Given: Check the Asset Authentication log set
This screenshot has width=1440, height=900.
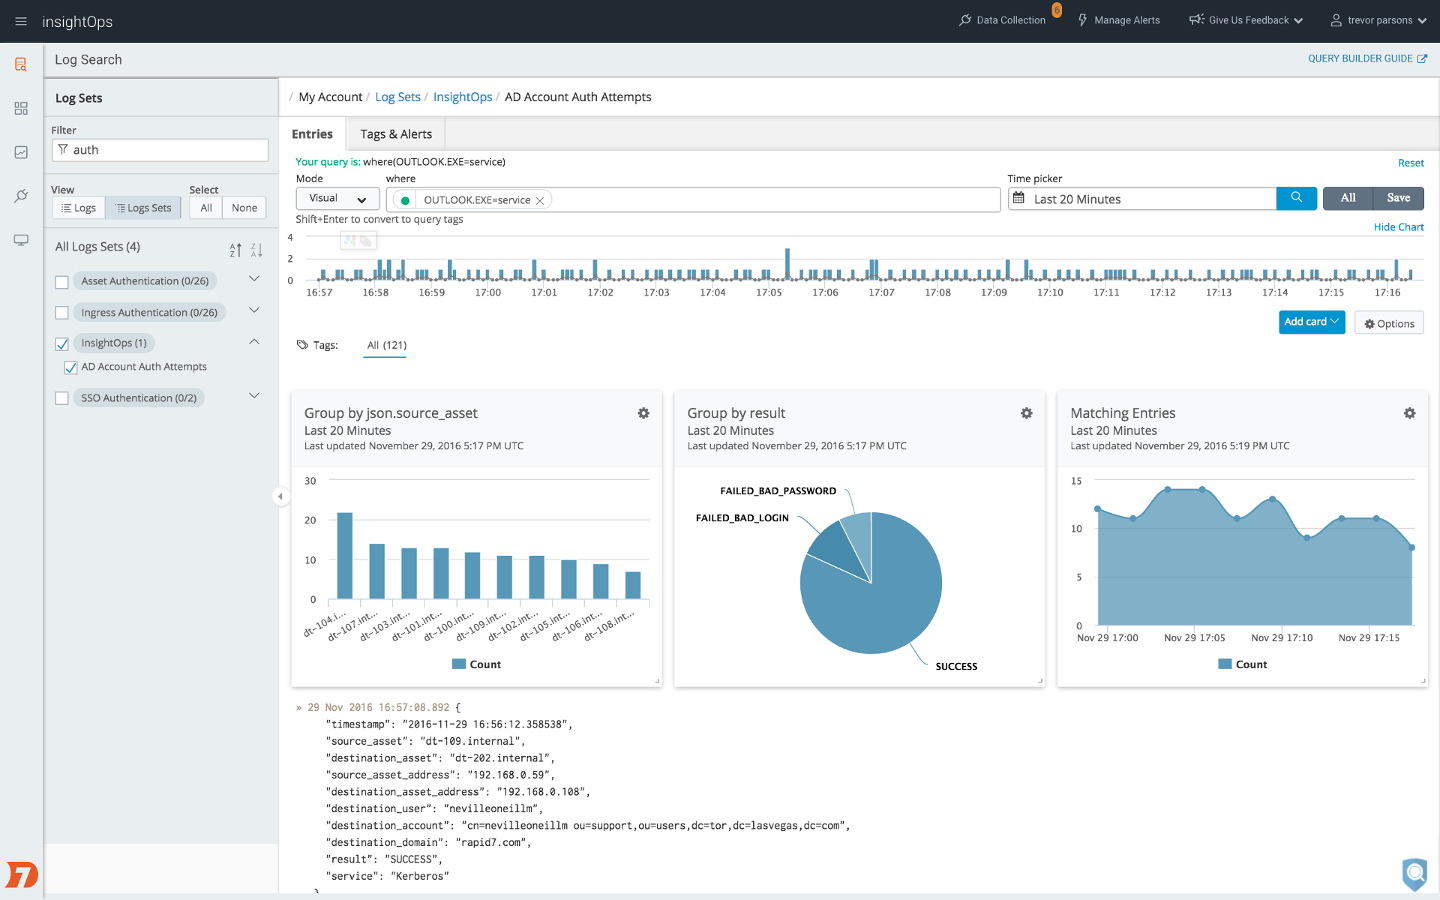Looking at the screenshot, I should pyautogui.click(x=62, y=282).
